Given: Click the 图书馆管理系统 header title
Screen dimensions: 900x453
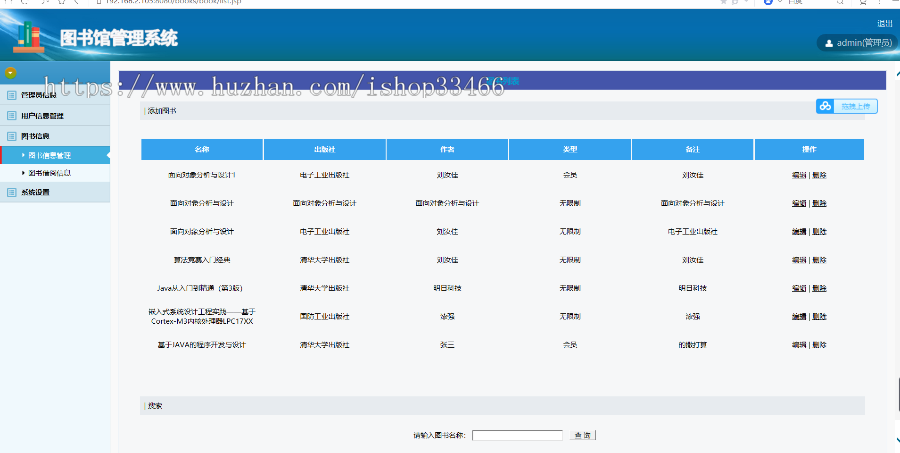Looking at the screenshot, I should click(119, 38).
